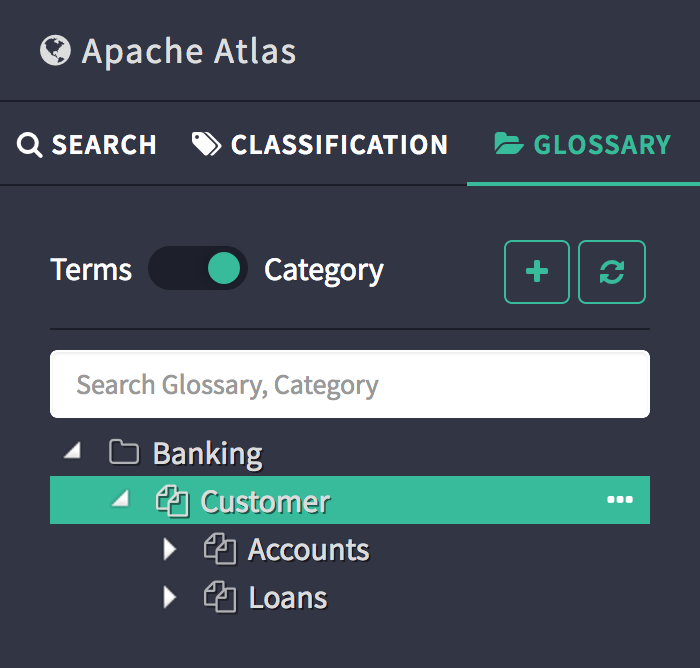Expand the Accounts category node
700x668 pixels.
[169, 549]
